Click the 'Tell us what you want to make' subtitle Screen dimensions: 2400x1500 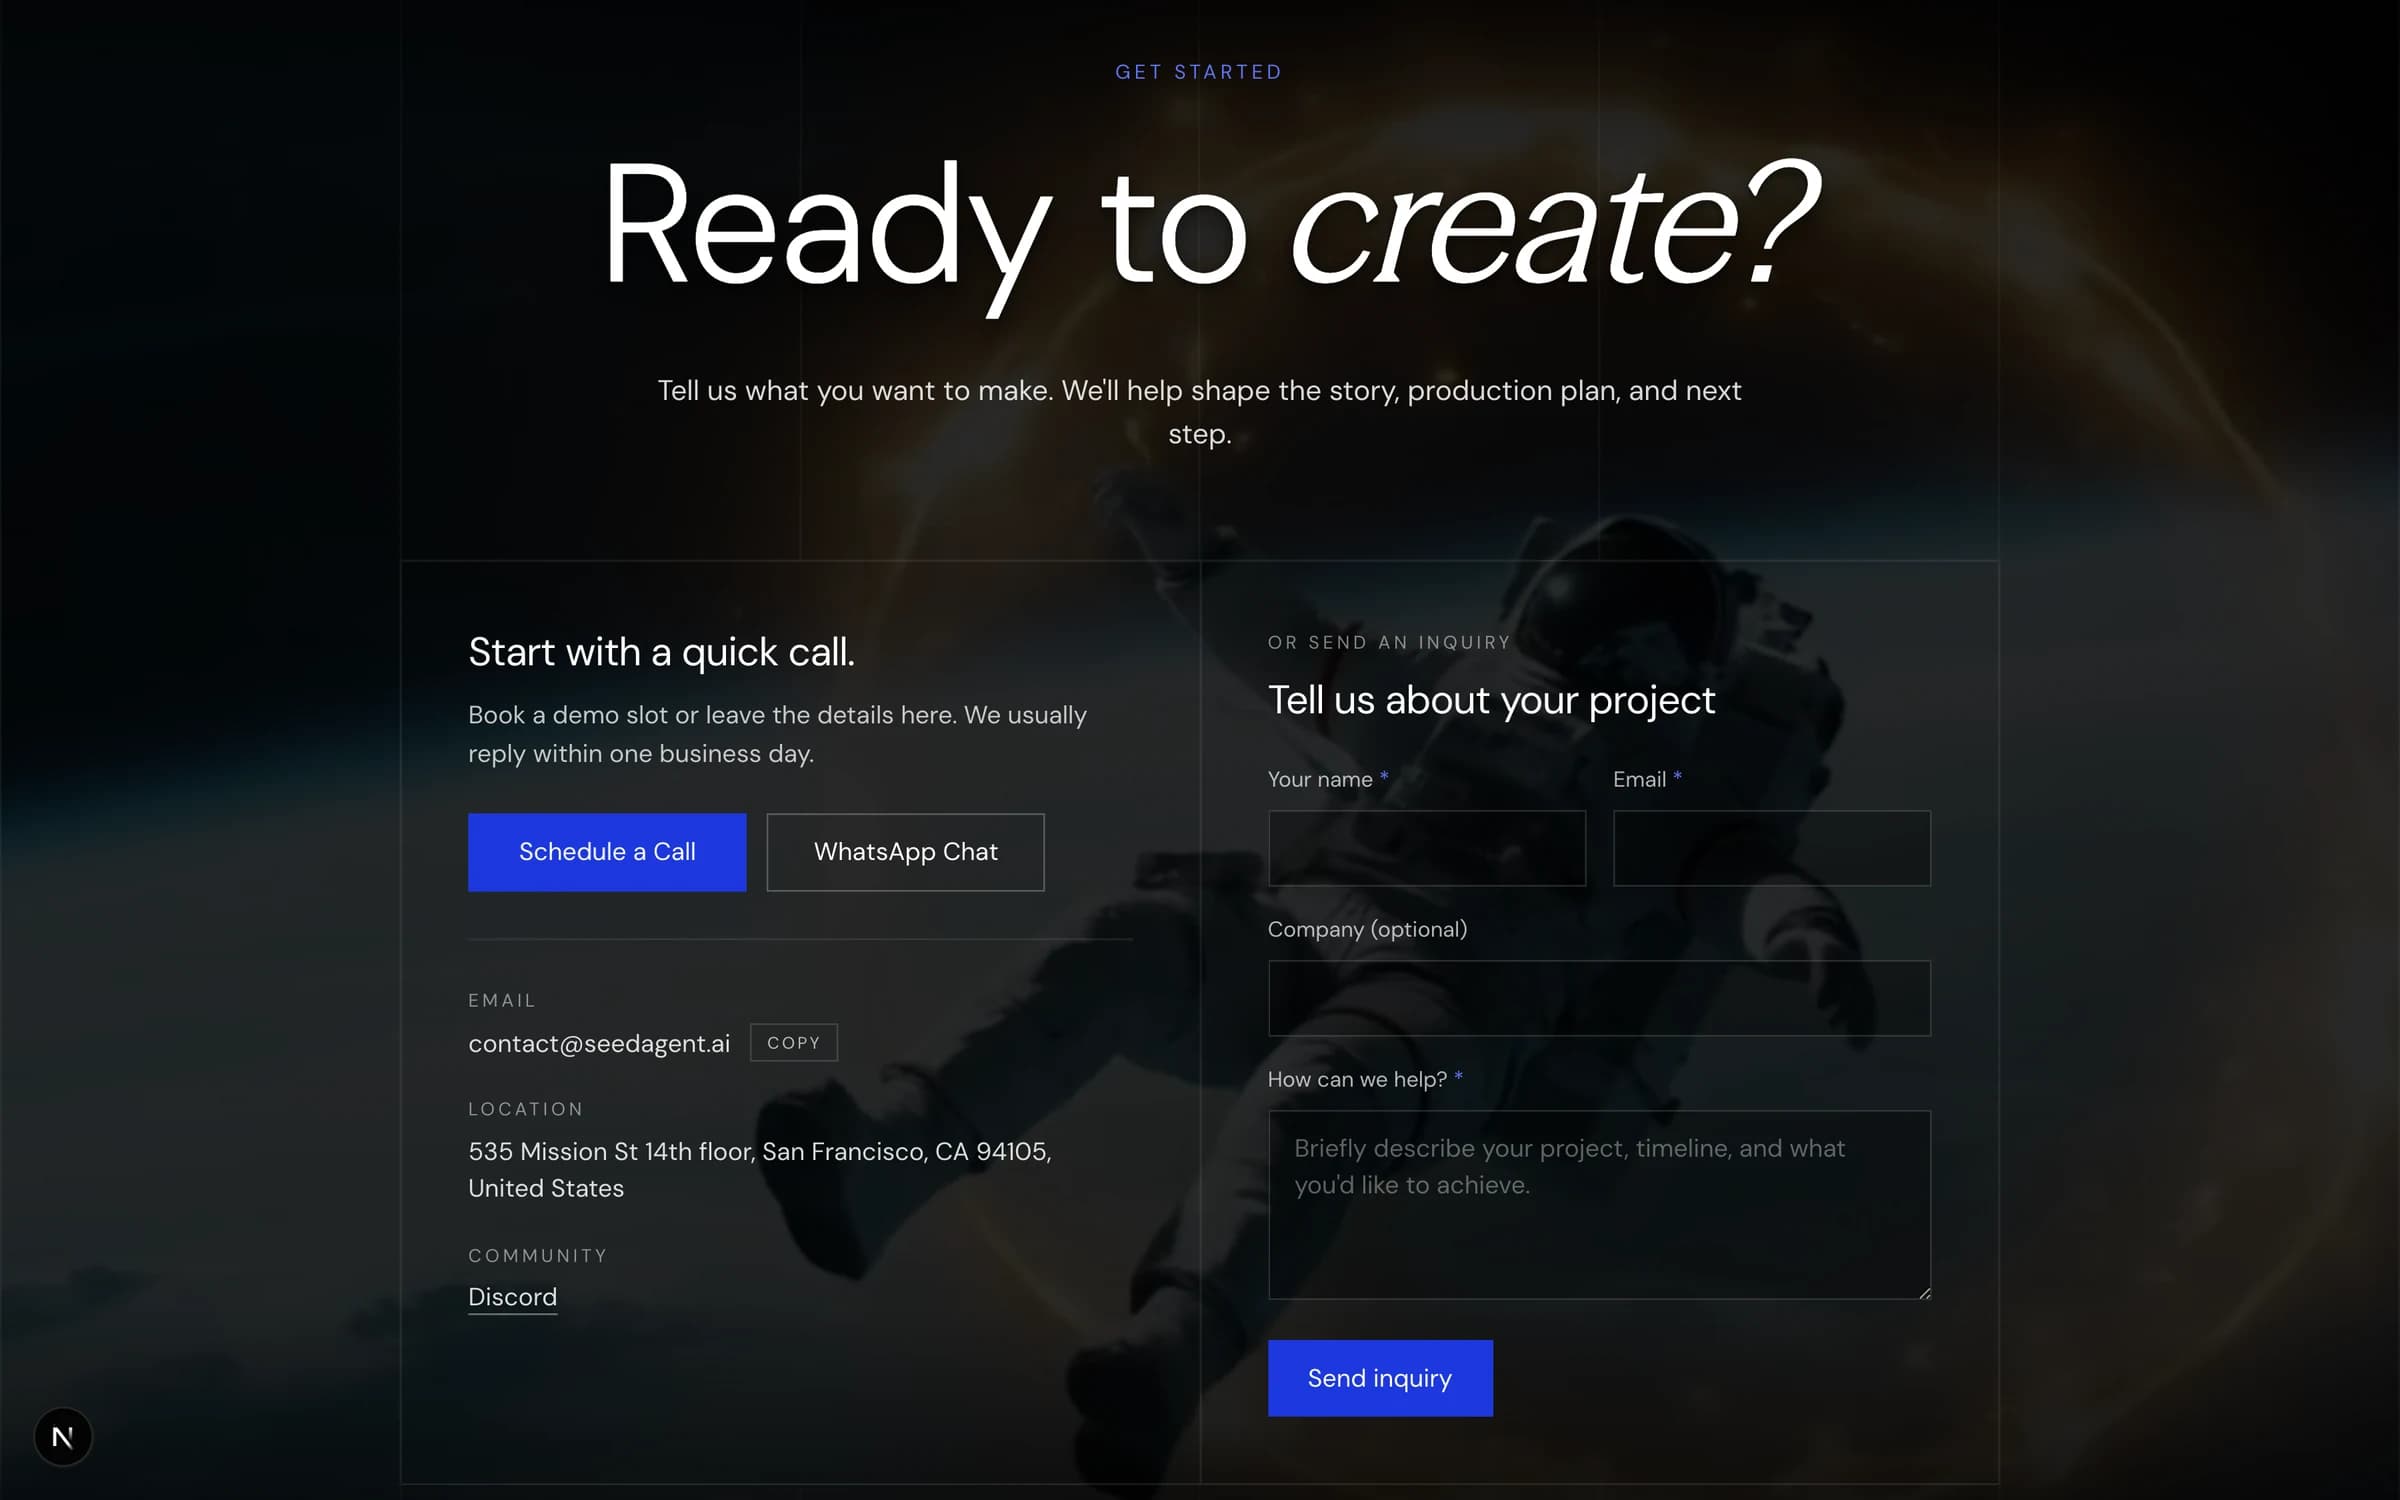[1199, 412]
